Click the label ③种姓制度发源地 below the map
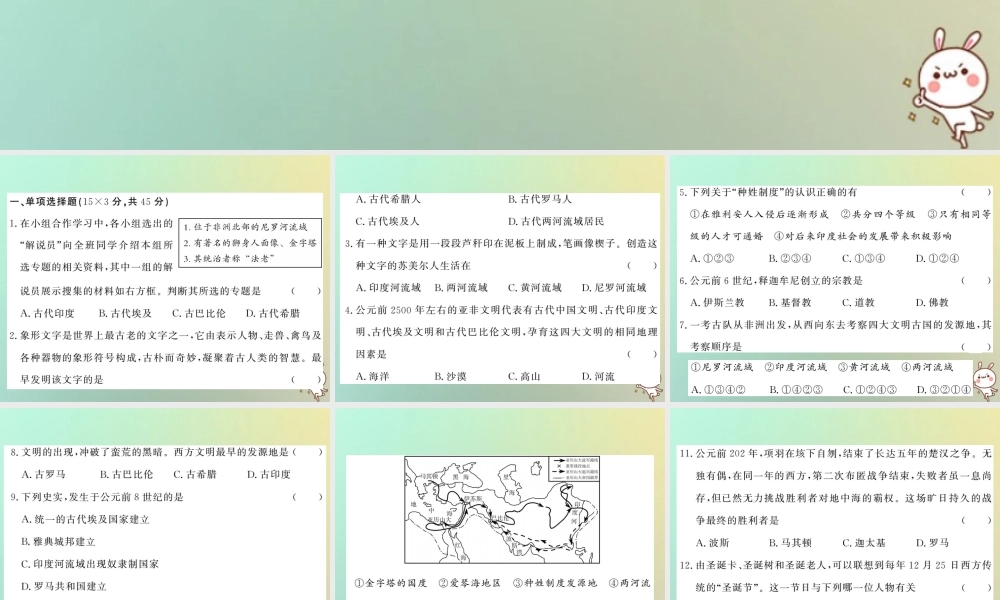1000x600 pixels. pyautogui.click(x=555, y=583)
